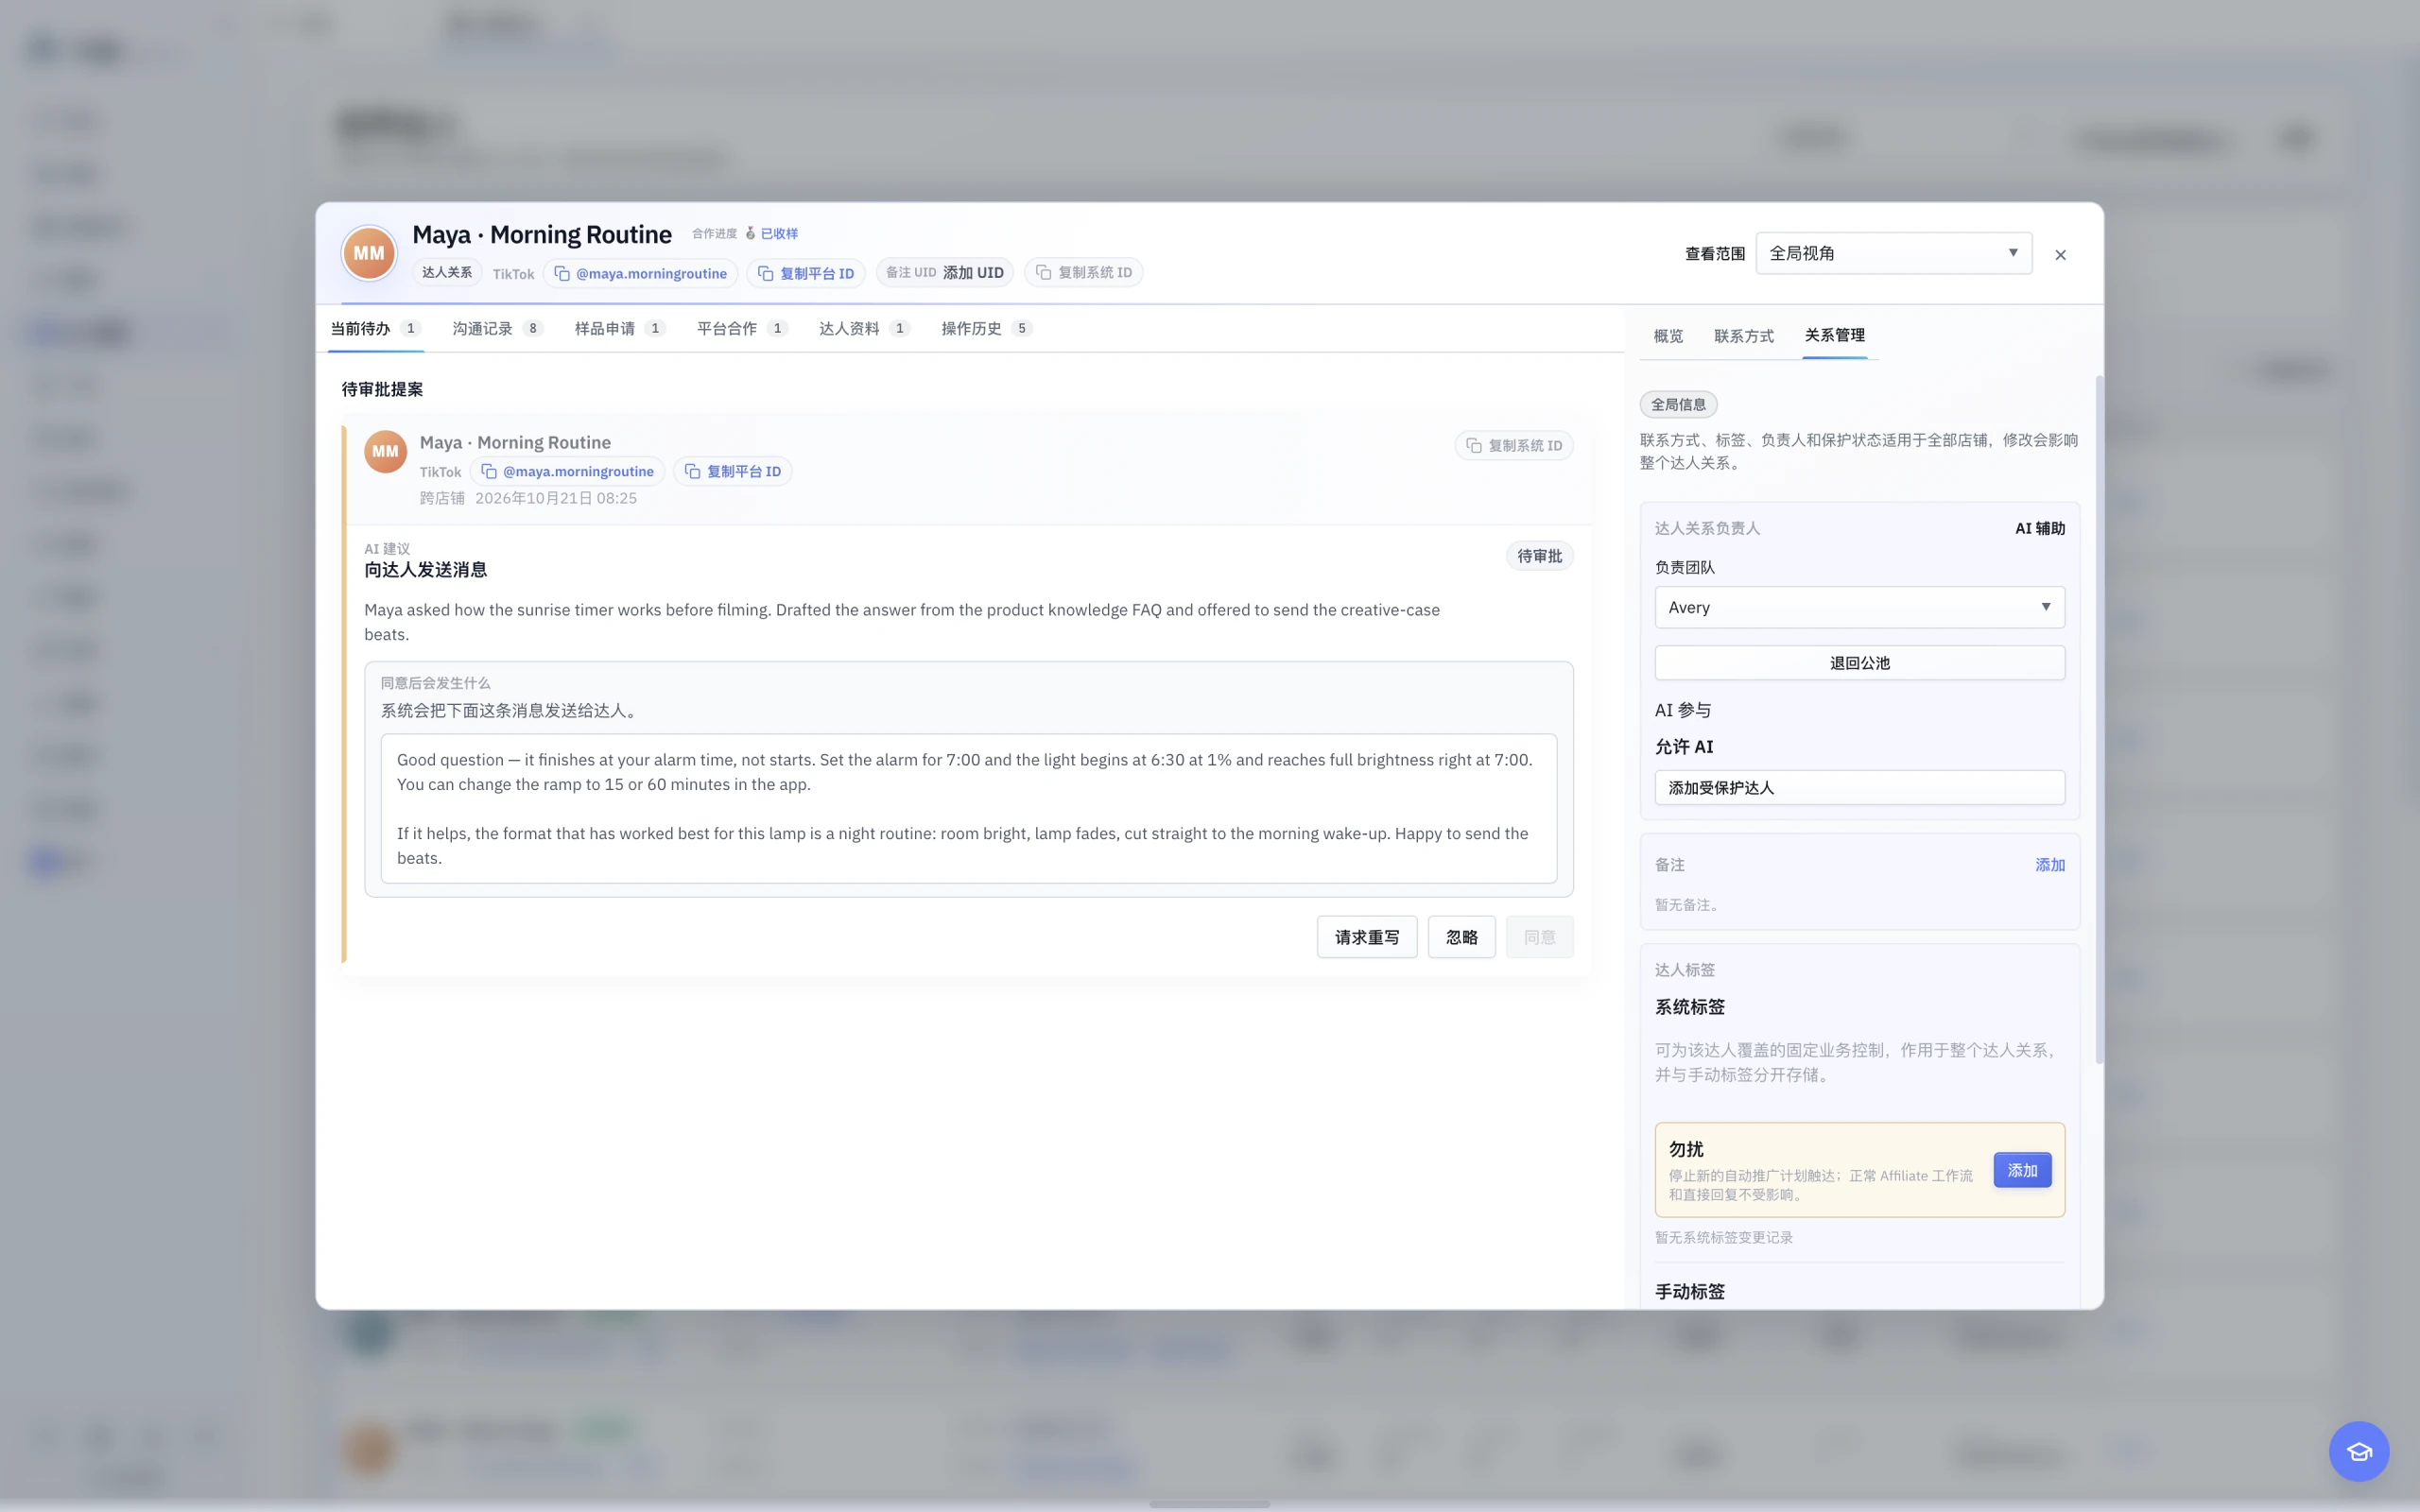
Task: Copy @maya.morningroutine handle in dialog header
Action: tap(641, 273)
